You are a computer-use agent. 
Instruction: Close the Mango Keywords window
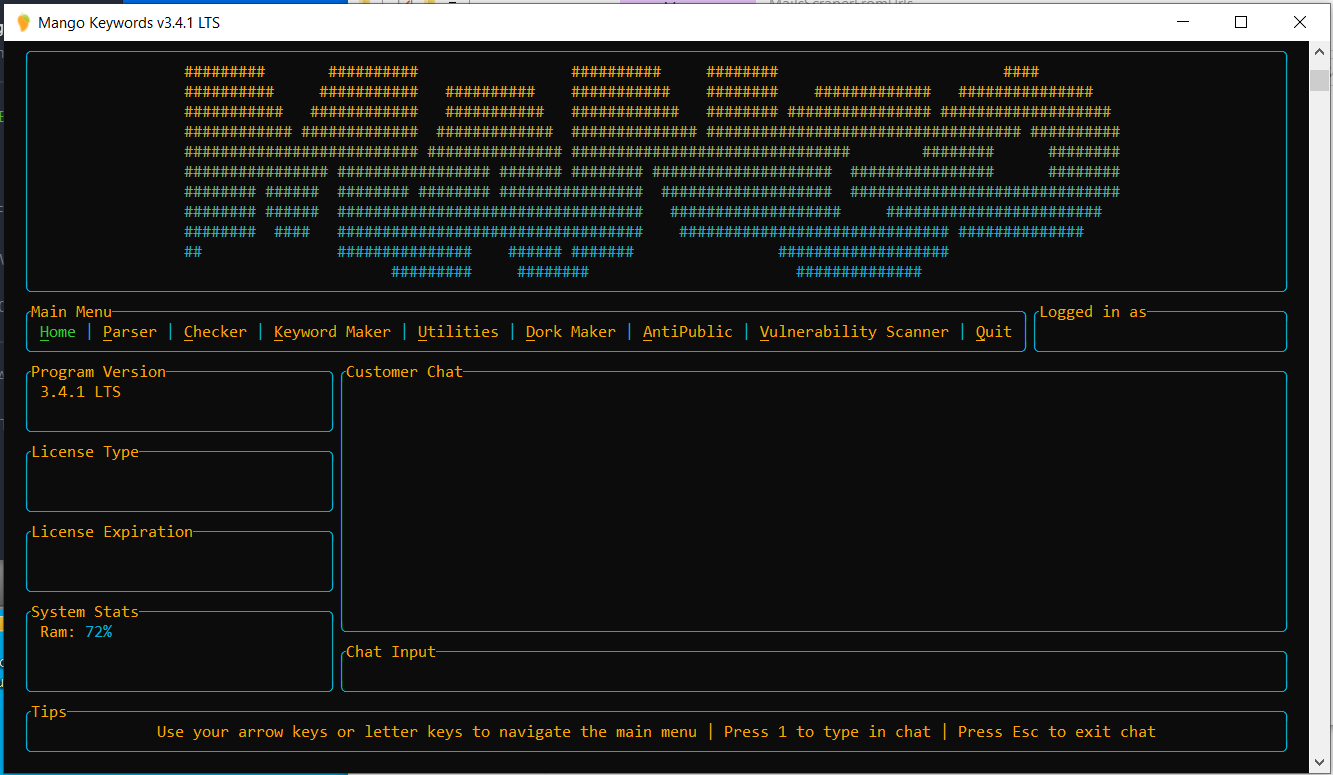[x=1299, y=22]
